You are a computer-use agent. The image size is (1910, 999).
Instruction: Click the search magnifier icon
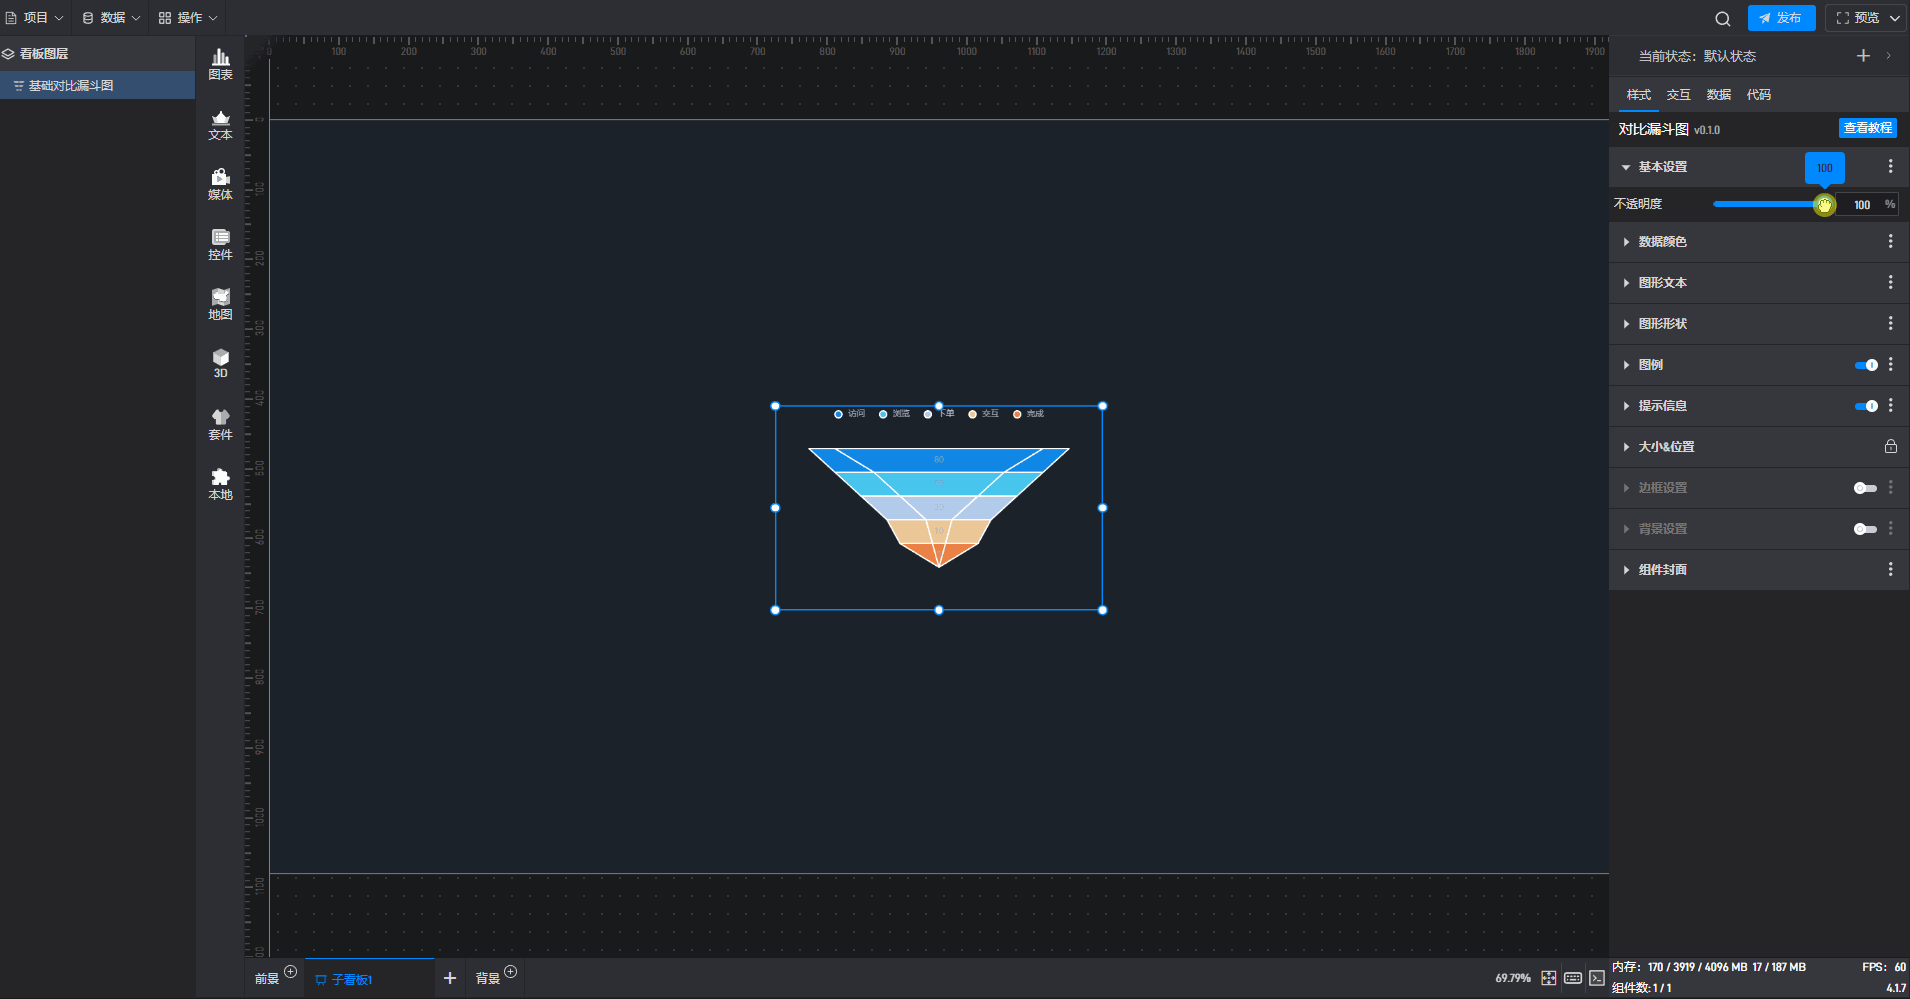pyautogui.click(x=1722, y=18)
